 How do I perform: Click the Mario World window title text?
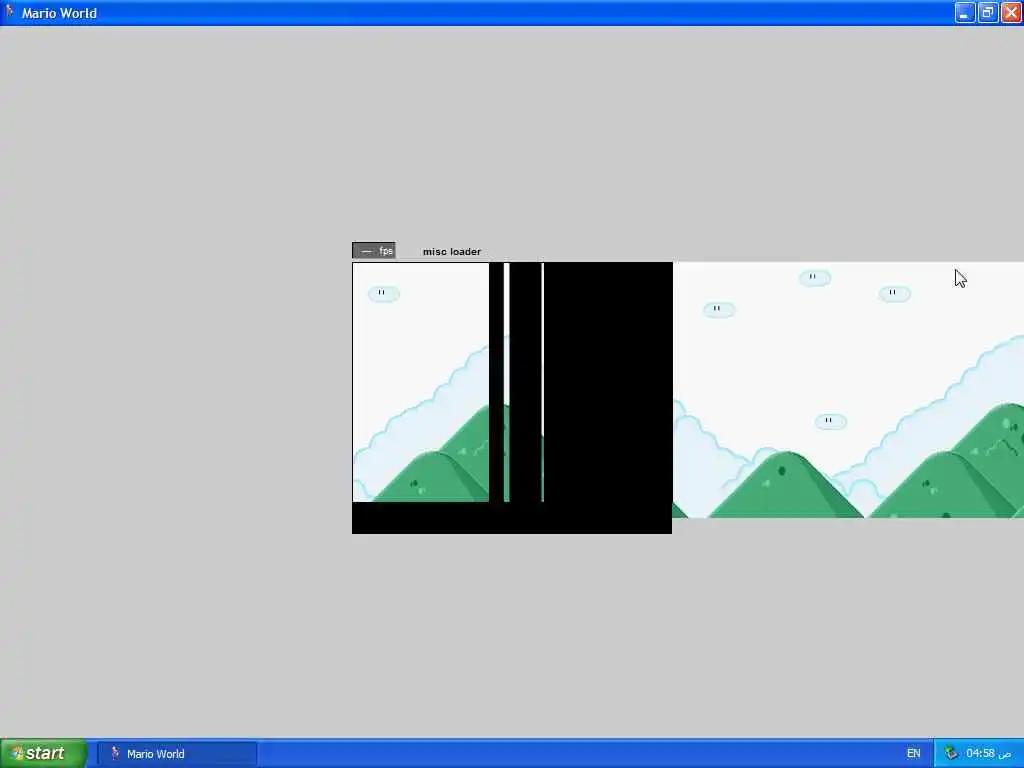coord(59,13)
